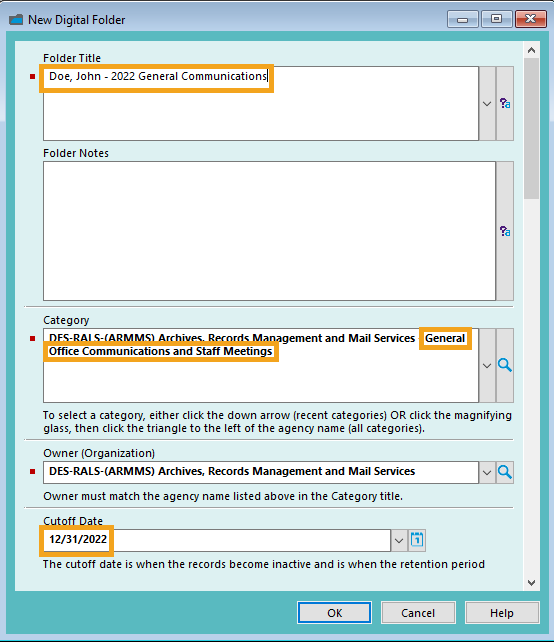Click the spell-check icon beside Folder Notes

click(505, 231)
